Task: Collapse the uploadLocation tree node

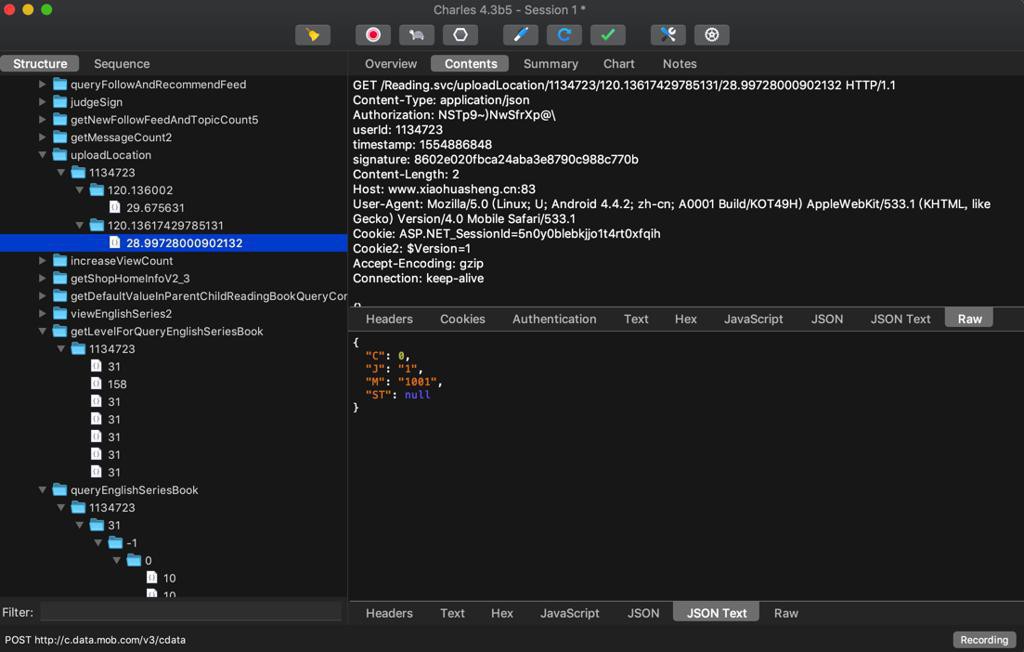Action: [x=43, y=155]
